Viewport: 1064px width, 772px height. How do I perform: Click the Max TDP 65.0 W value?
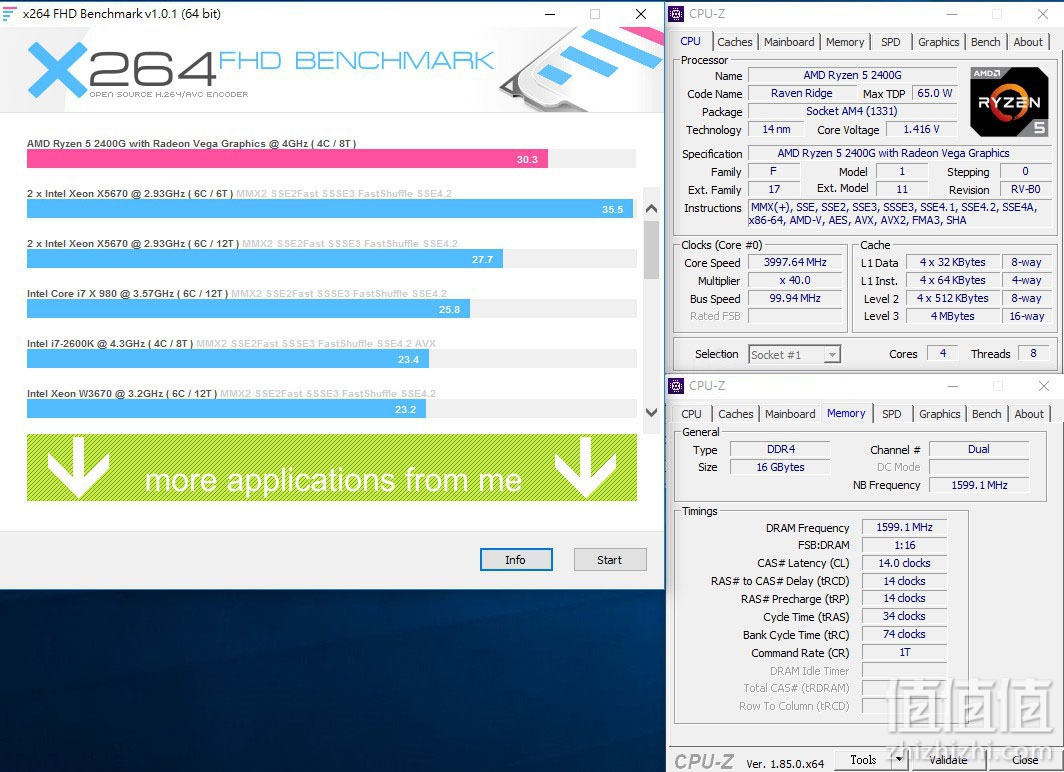[934, 93]
